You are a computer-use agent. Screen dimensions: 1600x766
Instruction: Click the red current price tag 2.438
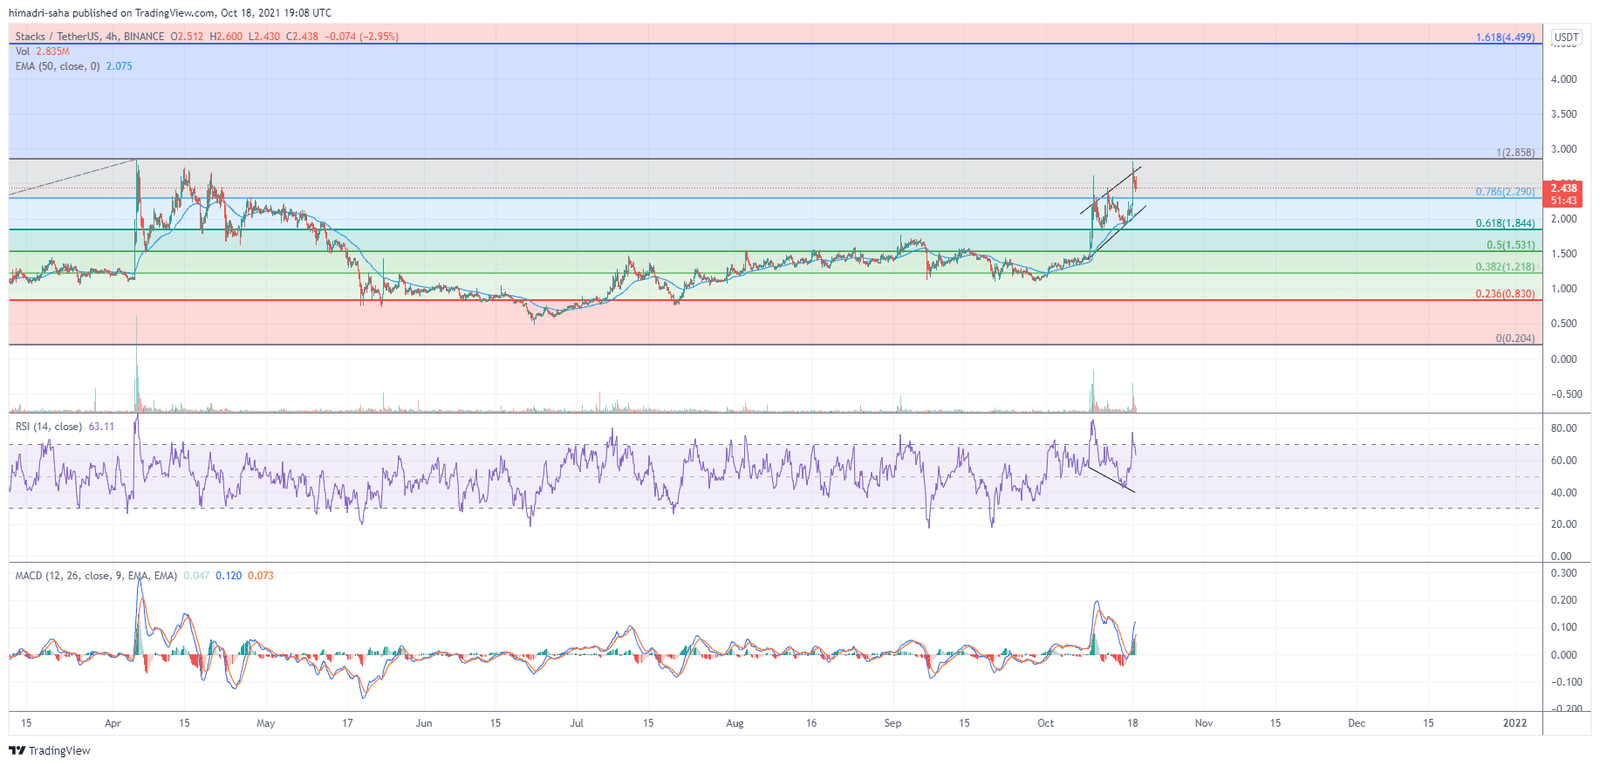pos(1563,188)
